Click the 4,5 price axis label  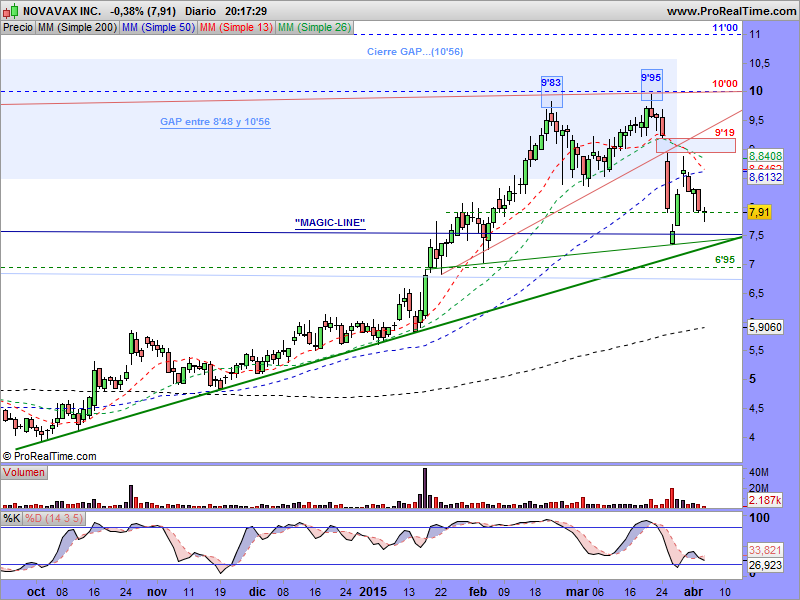(x=757, y=408)
